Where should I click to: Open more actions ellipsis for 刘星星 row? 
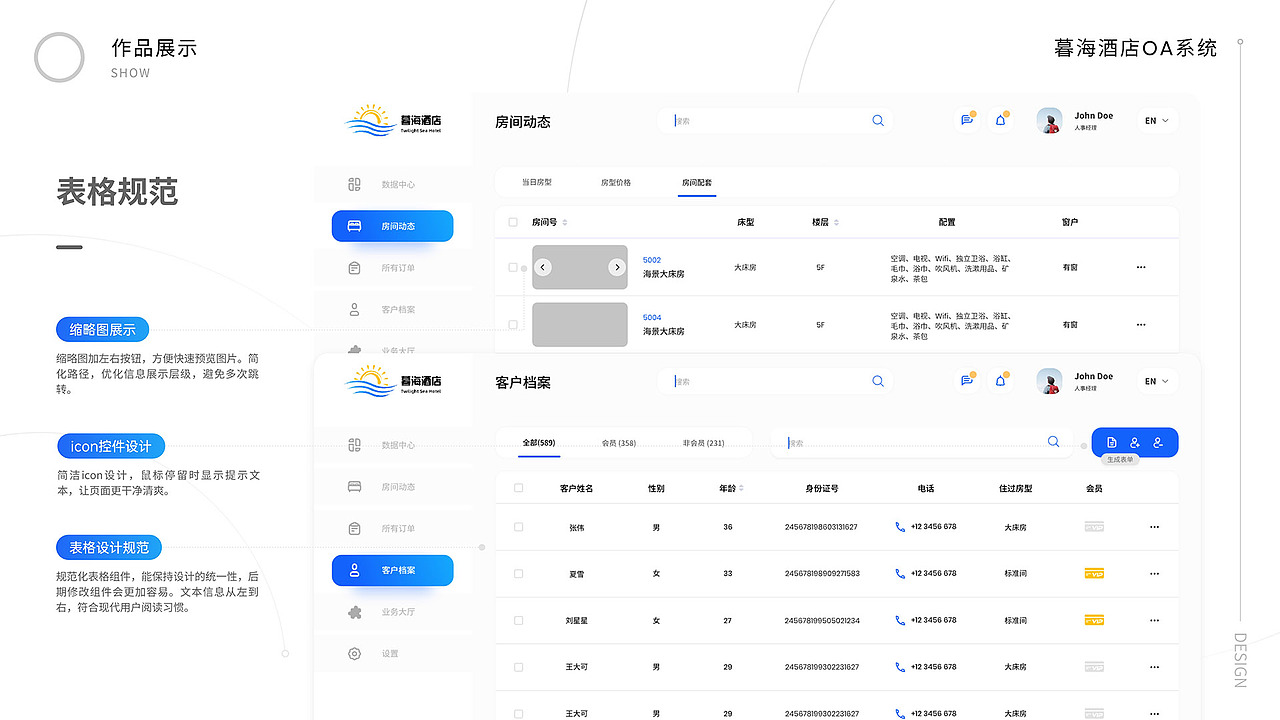coord(1154,620)
